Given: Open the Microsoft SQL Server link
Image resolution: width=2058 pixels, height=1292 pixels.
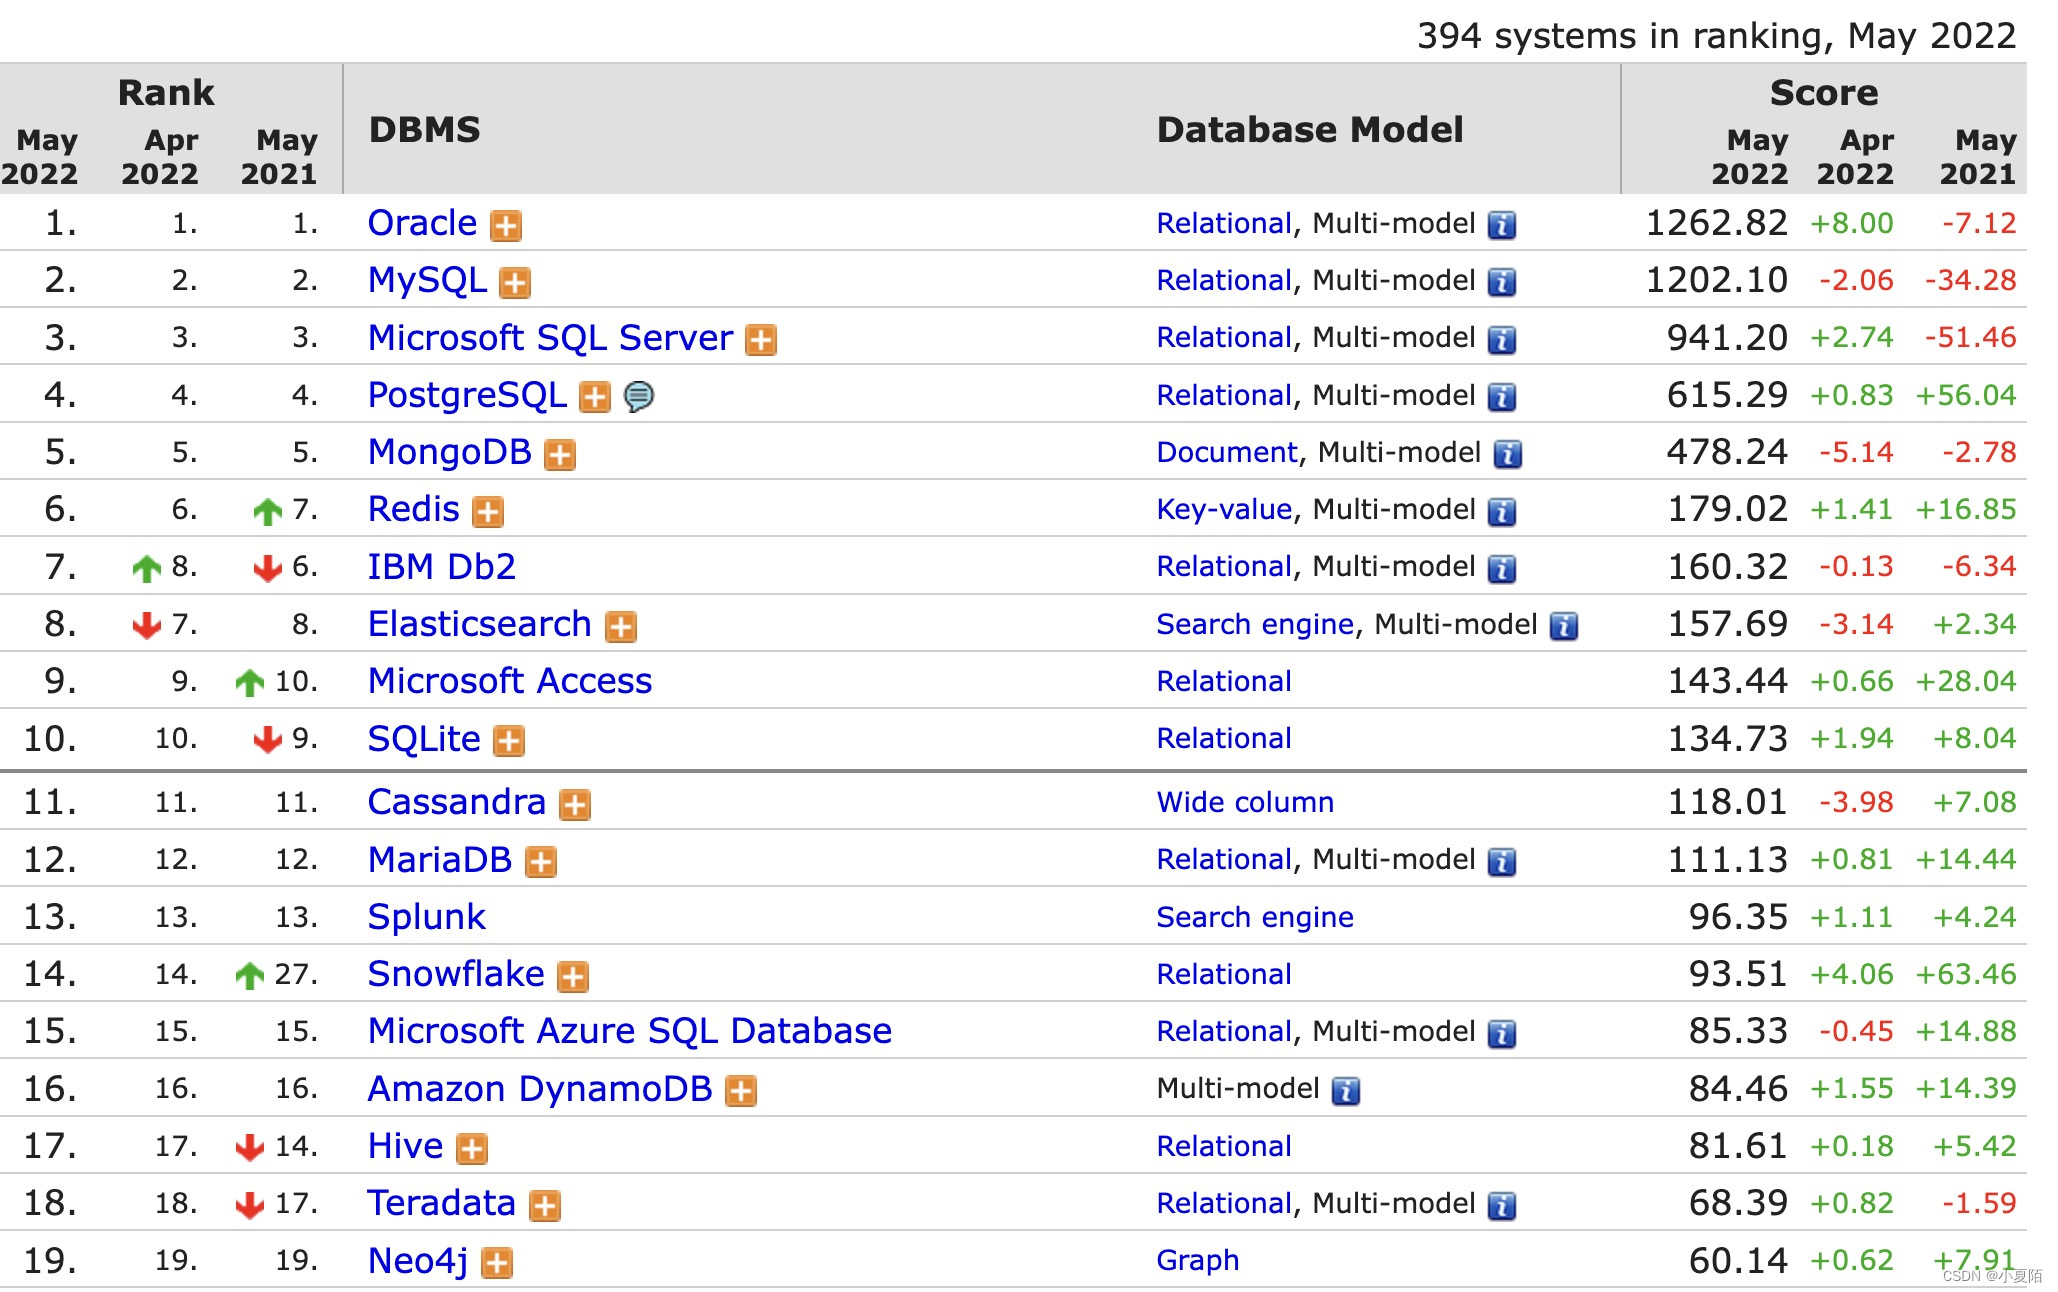Looking at the screenshot, I should tap(550, 337).
